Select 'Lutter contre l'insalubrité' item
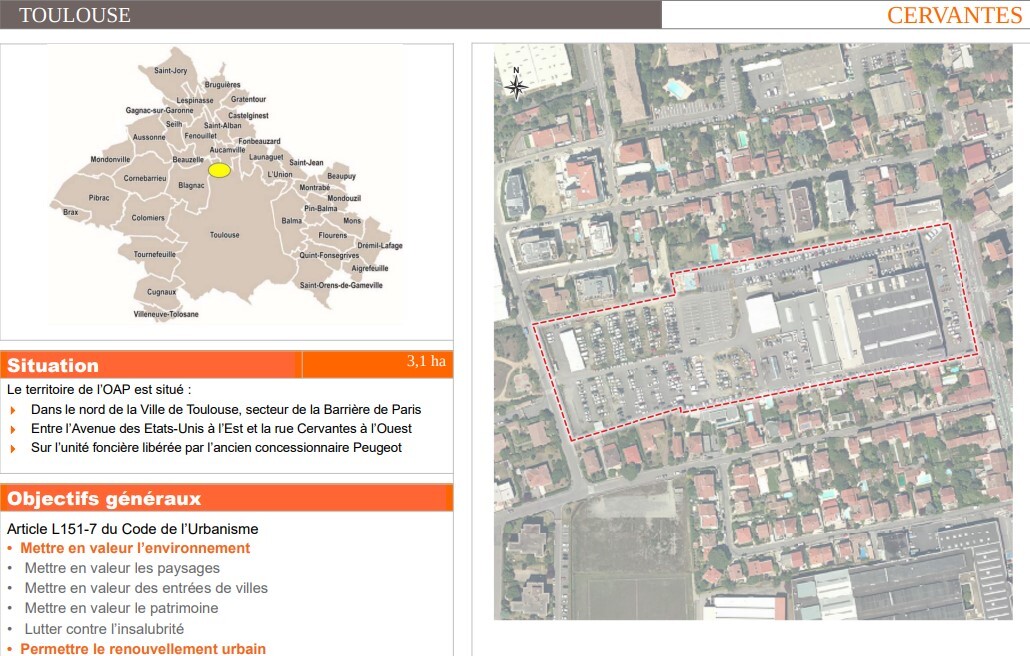Image resolution: width=1030 pixels, height=656 pixels. click(104, 629)
